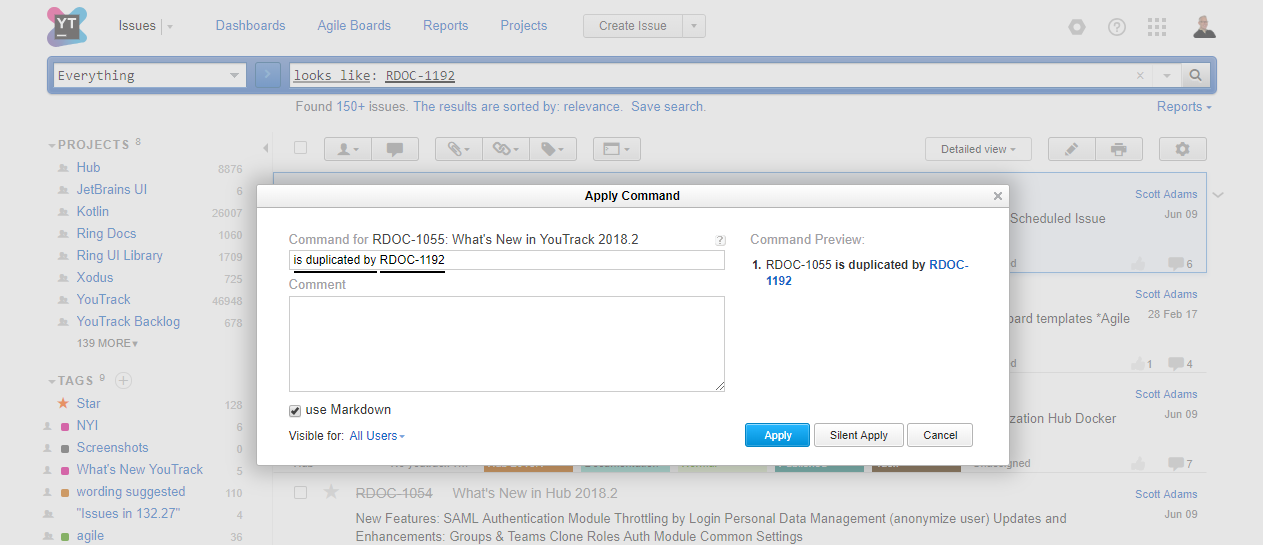Open the services grid icon
Viewport: 1263px width, 545px height.
(x=1157, y=27)
